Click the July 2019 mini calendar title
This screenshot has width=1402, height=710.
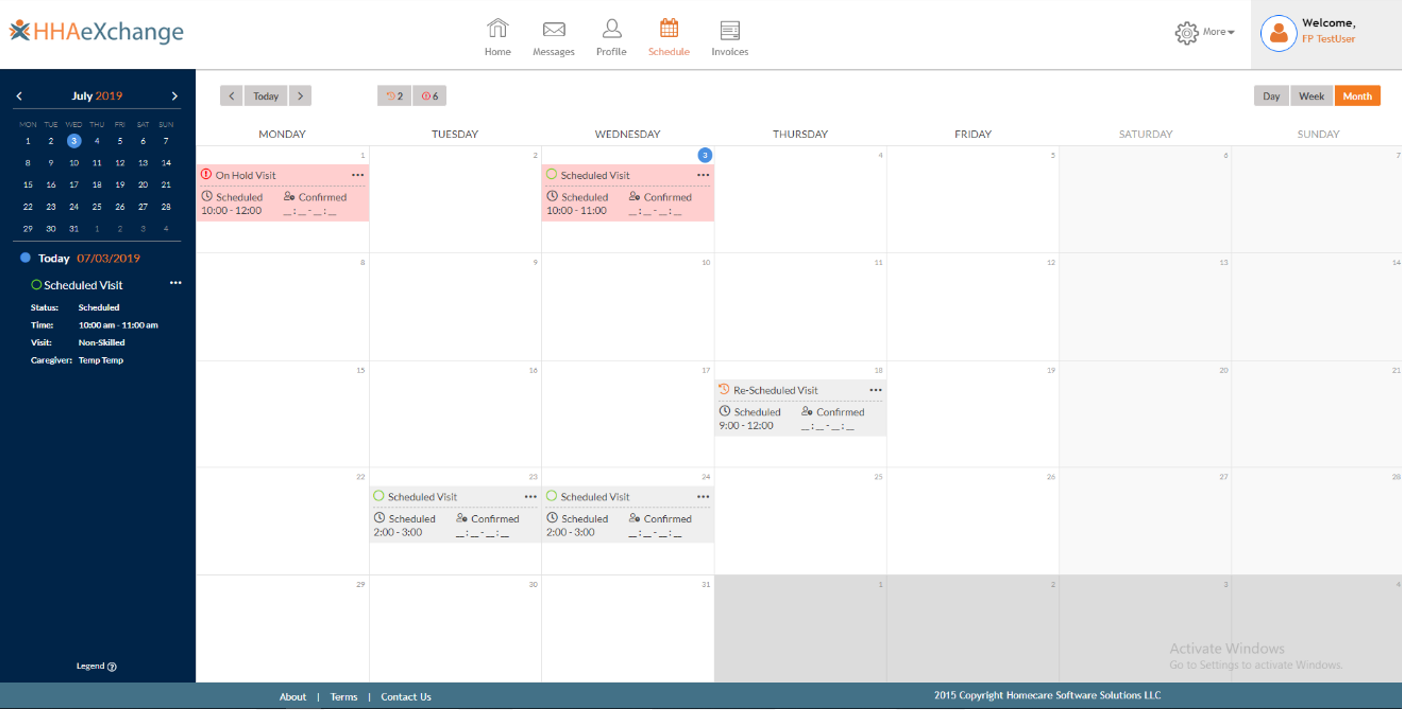coord(97,96)
